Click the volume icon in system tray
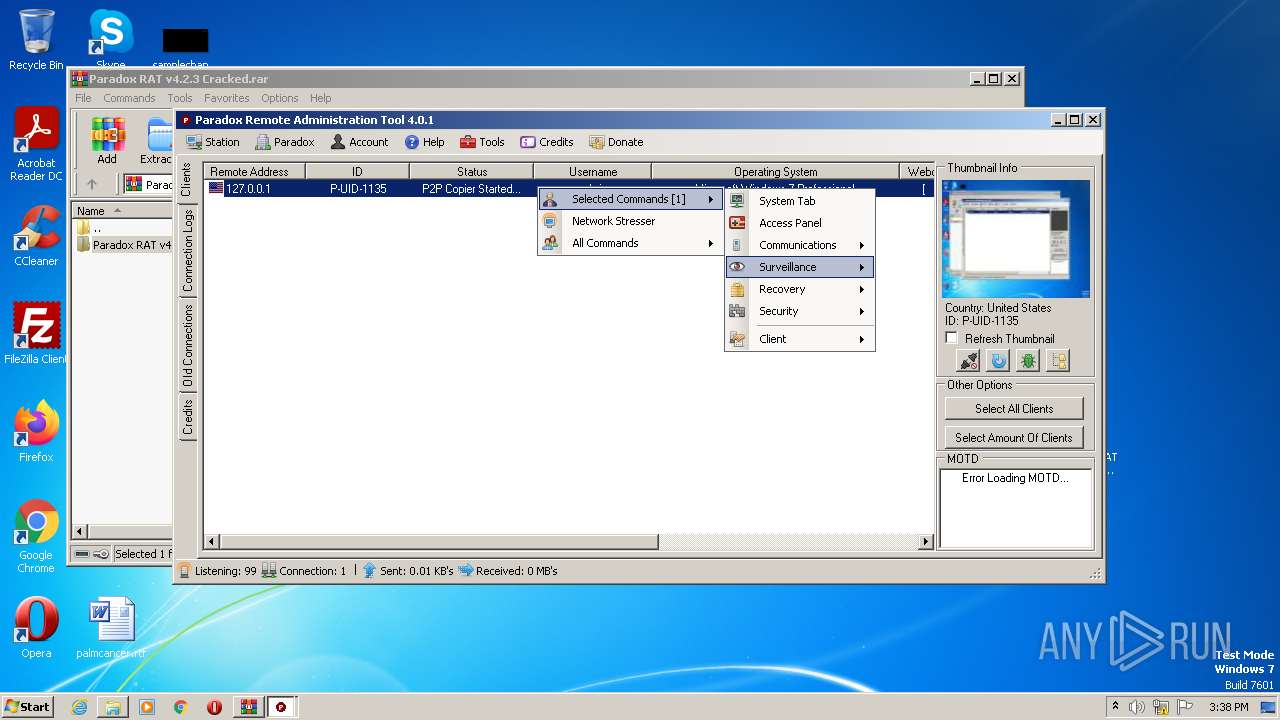The width and height of the screenshot is (1280, 720). tap(1137, 707)
